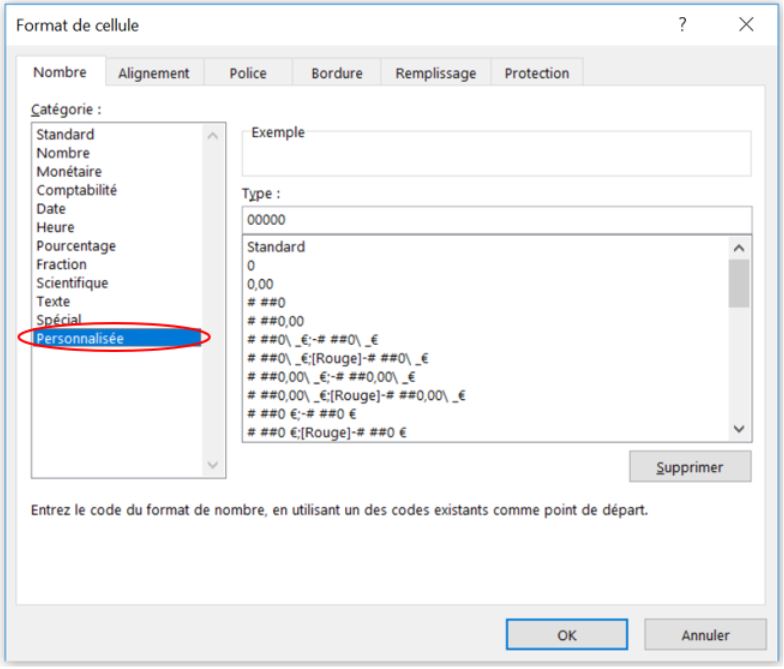Open the Police tab
Viewport: 784px width, 669px height.
pos(247,73)
